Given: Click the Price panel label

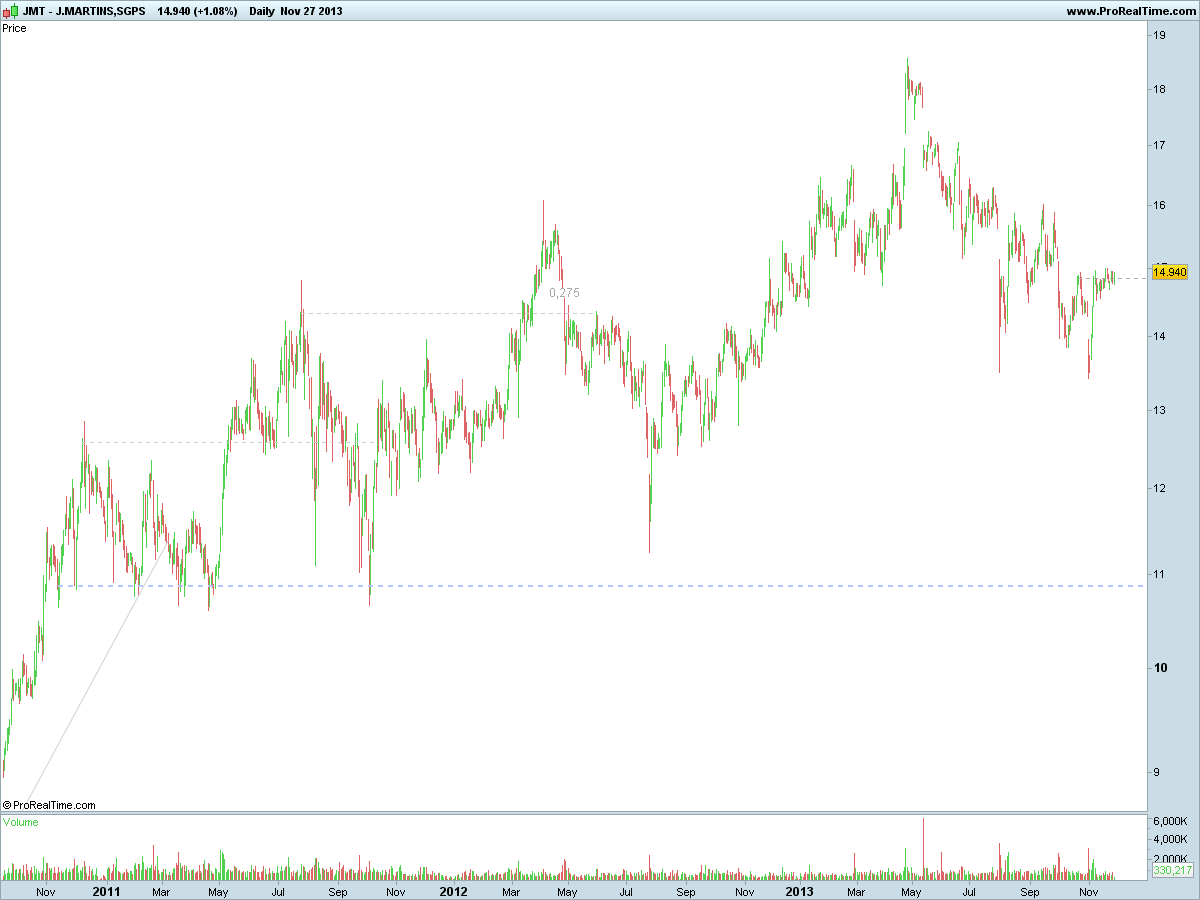Looking at the screenshot, I should (15, 28).
